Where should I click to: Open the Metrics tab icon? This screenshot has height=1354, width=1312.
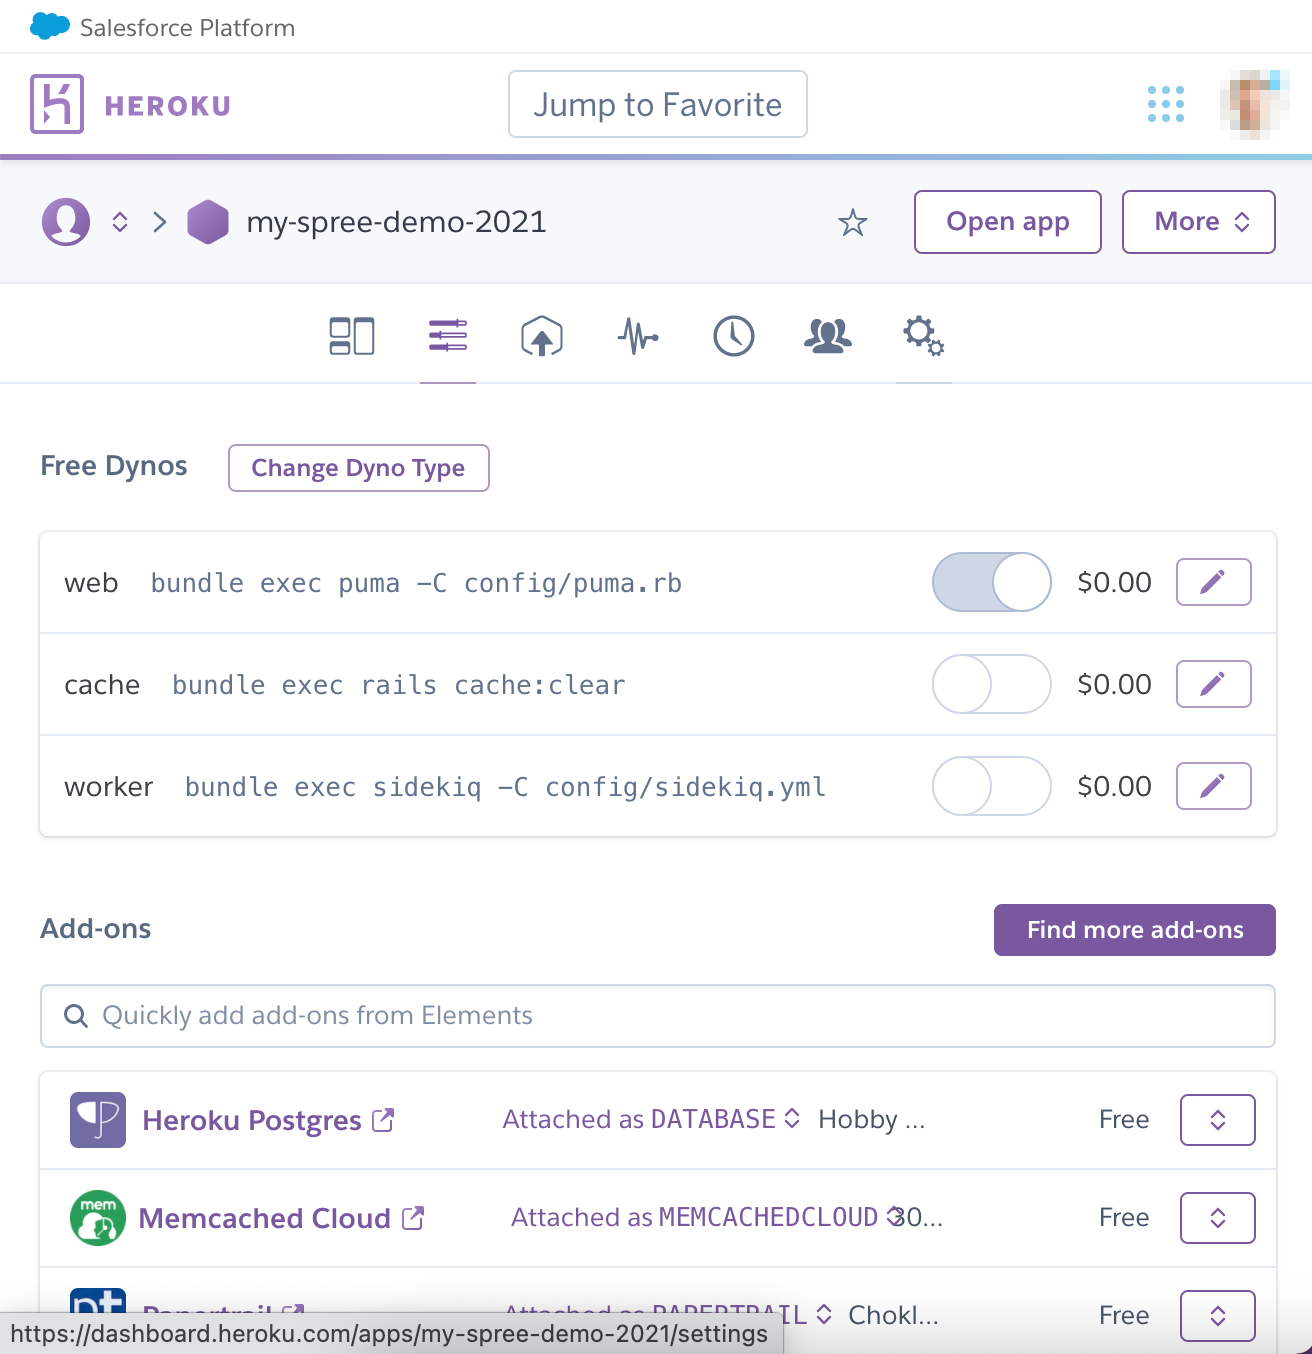click(638, 336)
